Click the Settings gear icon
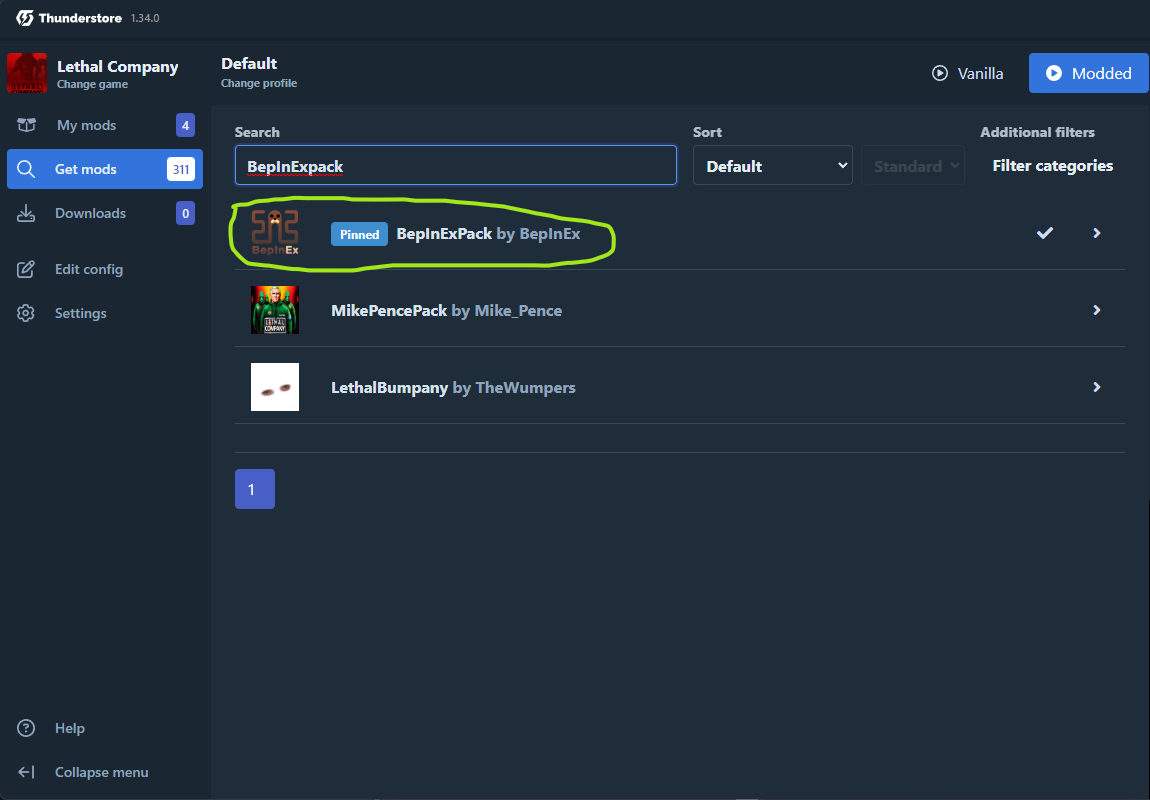 click(x=26, y=313)
